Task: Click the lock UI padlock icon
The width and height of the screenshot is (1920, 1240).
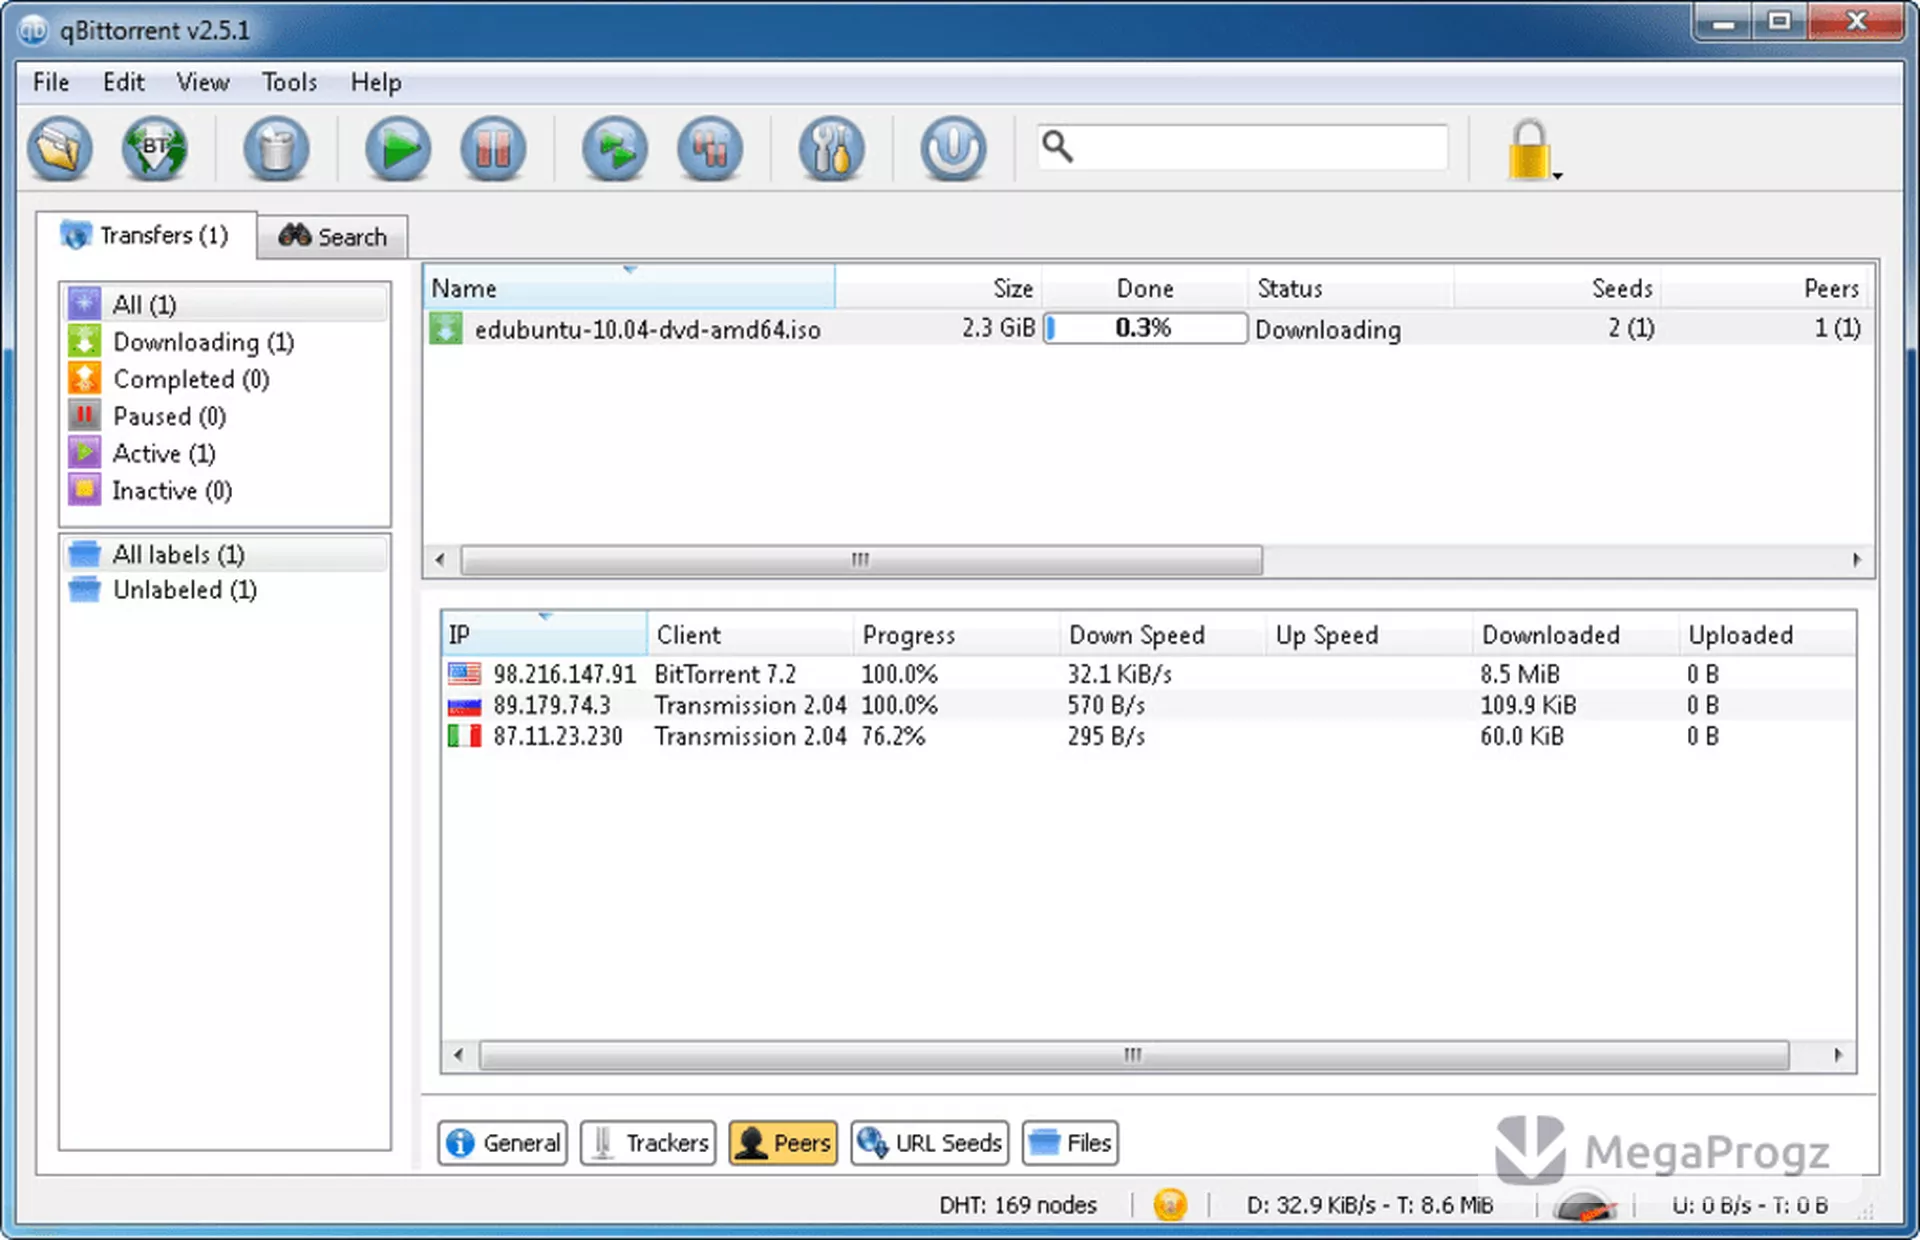Action: (1528, 149)
